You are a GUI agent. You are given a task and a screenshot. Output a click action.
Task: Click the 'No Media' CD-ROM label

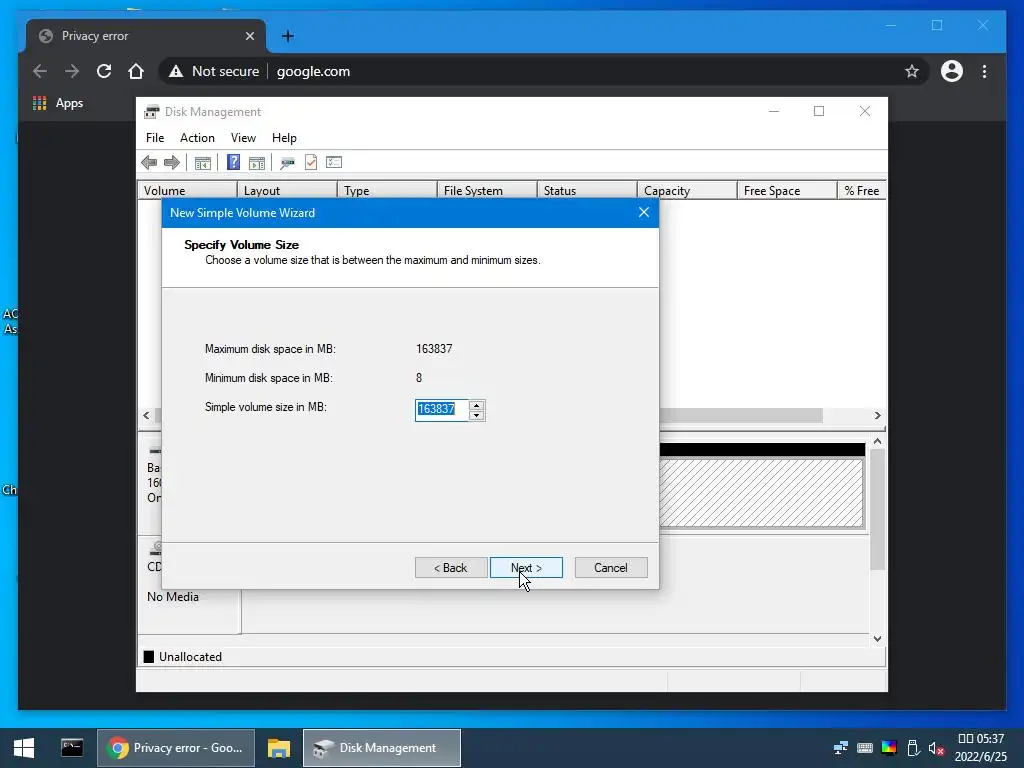pyautogui.click(x=172, y=597)
